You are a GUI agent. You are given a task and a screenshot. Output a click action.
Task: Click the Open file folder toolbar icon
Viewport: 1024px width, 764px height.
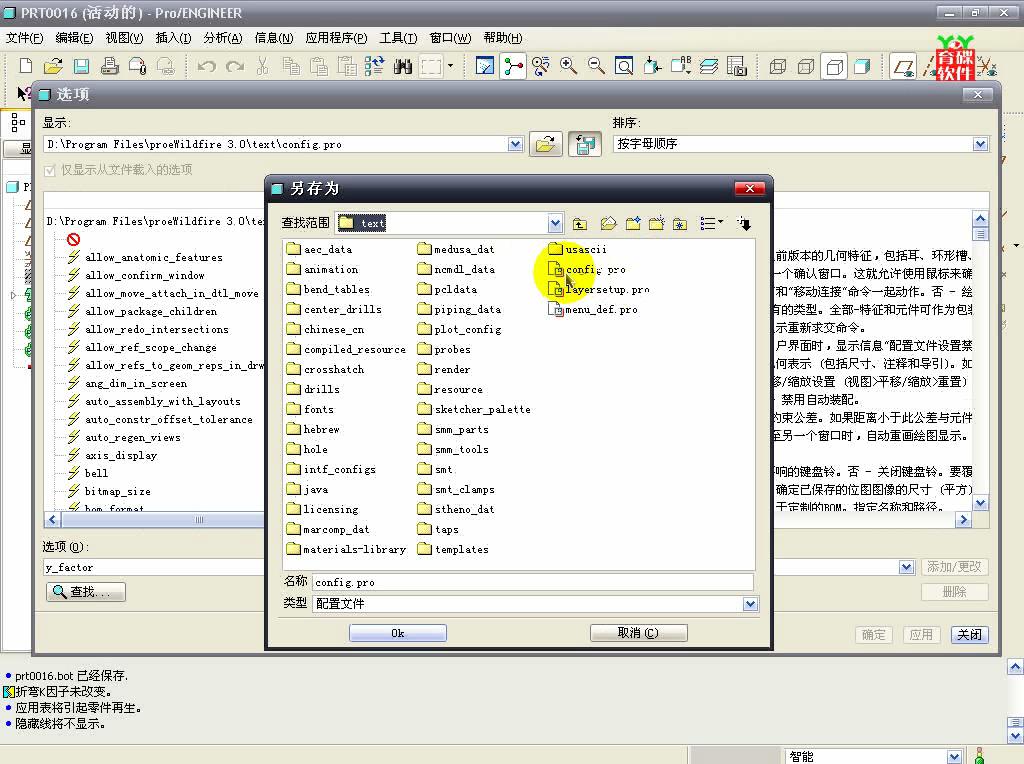[53, 66]
